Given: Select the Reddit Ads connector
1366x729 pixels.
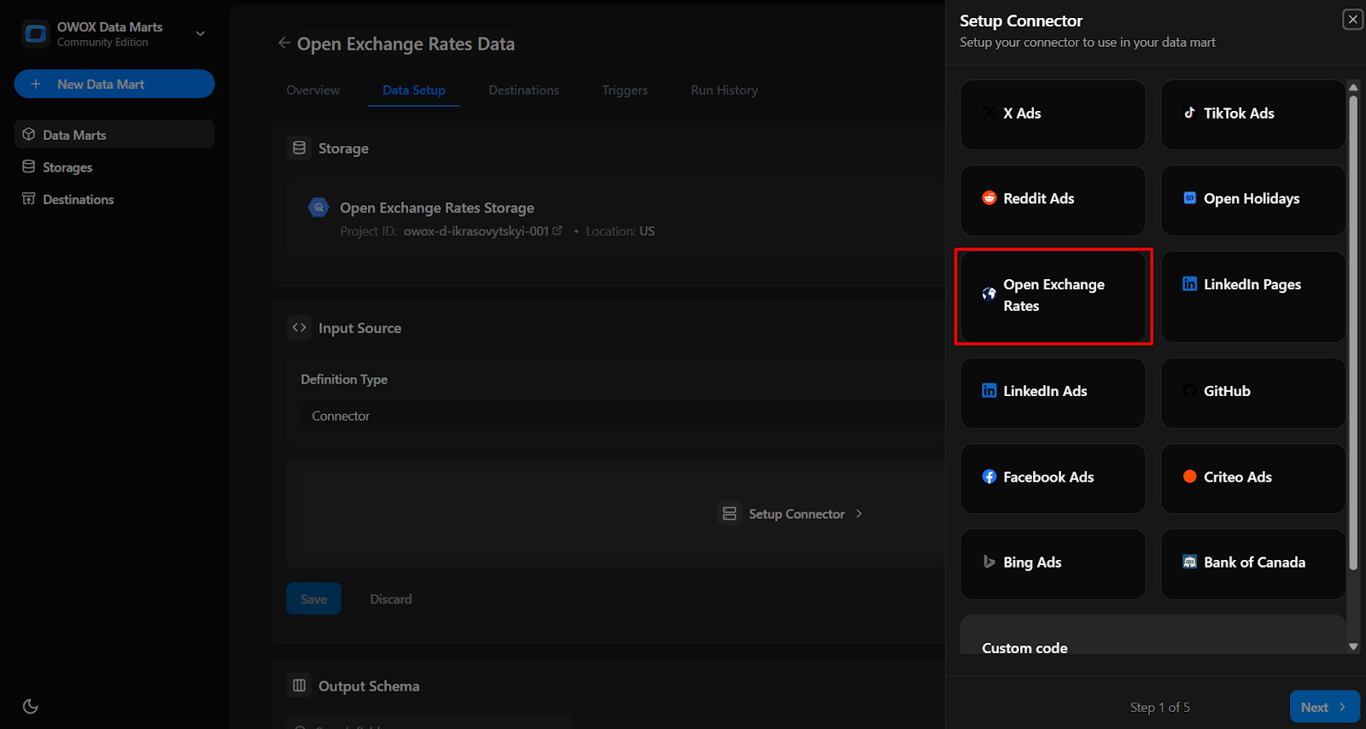Looking at the screenshot, I should coord(1053,199).
